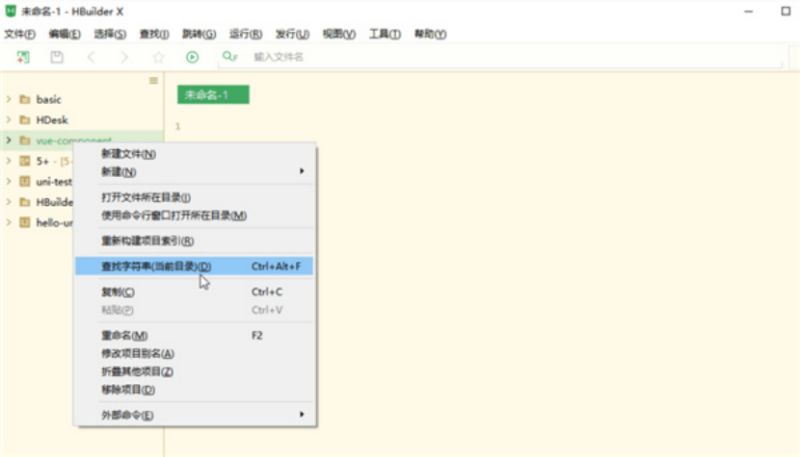
Task: Click the vue-component folder icon
Action: (24, 140)
